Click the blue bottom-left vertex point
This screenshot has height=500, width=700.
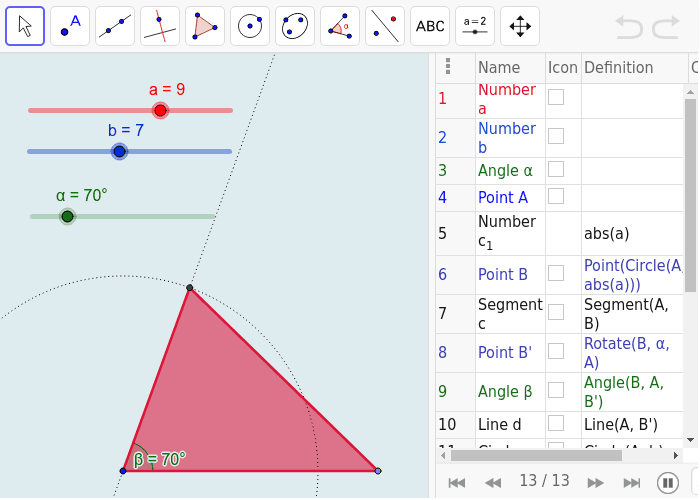pos(123,471)
